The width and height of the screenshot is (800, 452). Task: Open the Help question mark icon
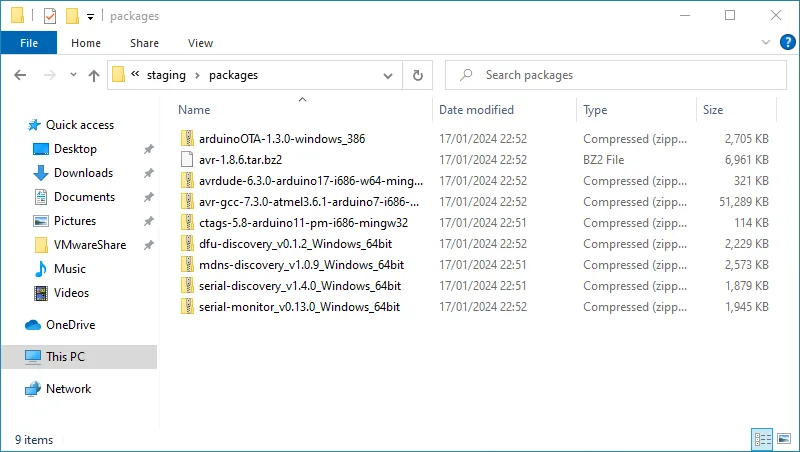coord(787,42)
